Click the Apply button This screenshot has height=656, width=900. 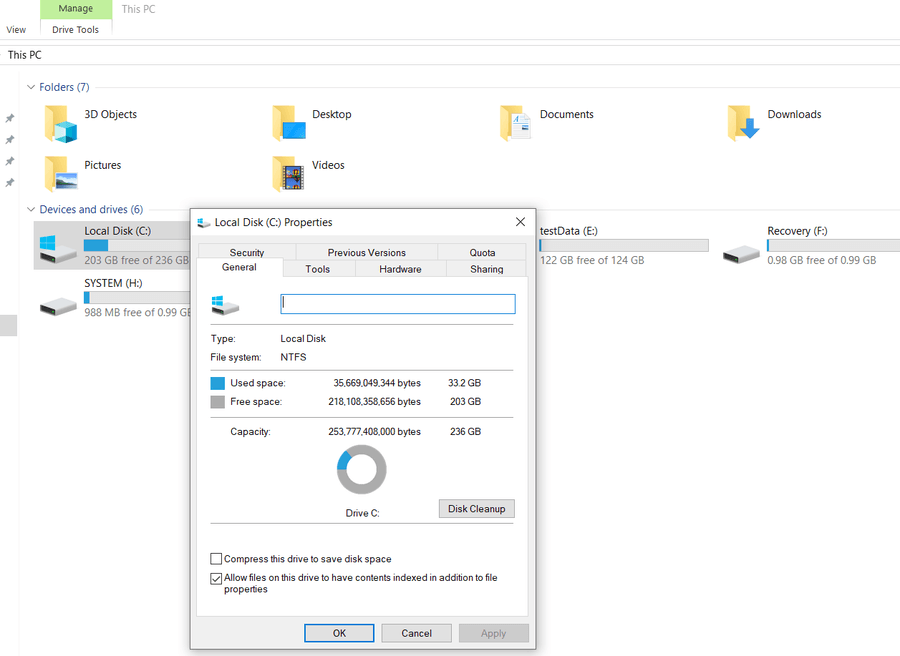tap(494, 633)
